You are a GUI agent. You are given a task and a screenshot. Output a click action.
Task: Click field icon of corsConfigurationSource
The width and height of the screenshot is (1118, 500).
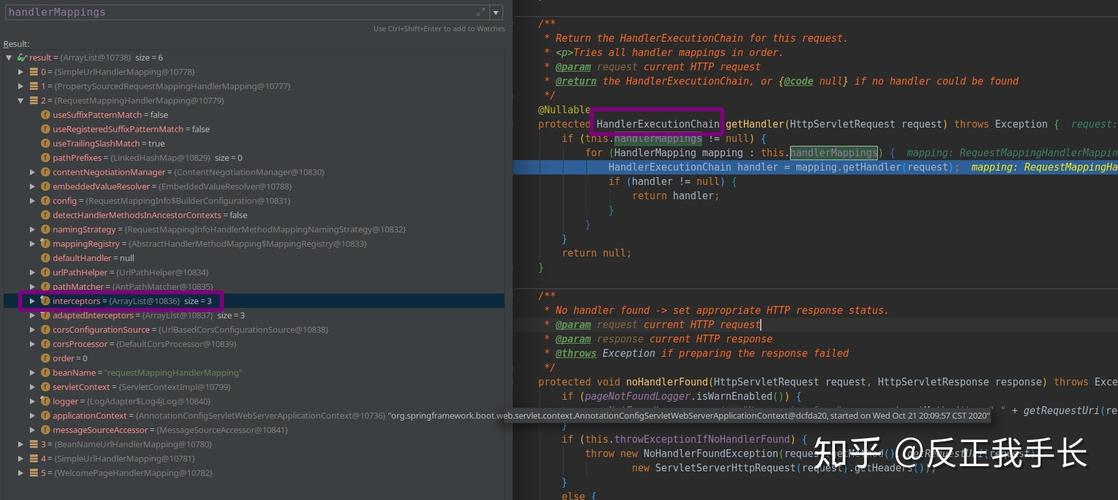point(46,330)
